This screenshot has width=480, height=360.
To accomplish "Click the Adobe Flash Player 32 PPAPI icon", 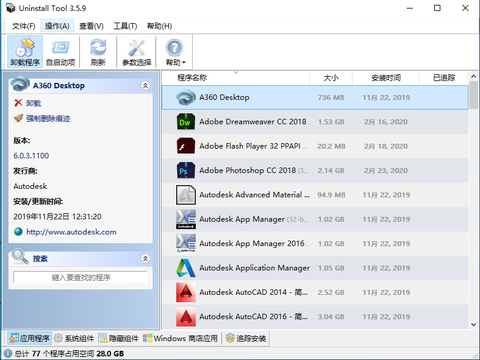I will (186, 146).
